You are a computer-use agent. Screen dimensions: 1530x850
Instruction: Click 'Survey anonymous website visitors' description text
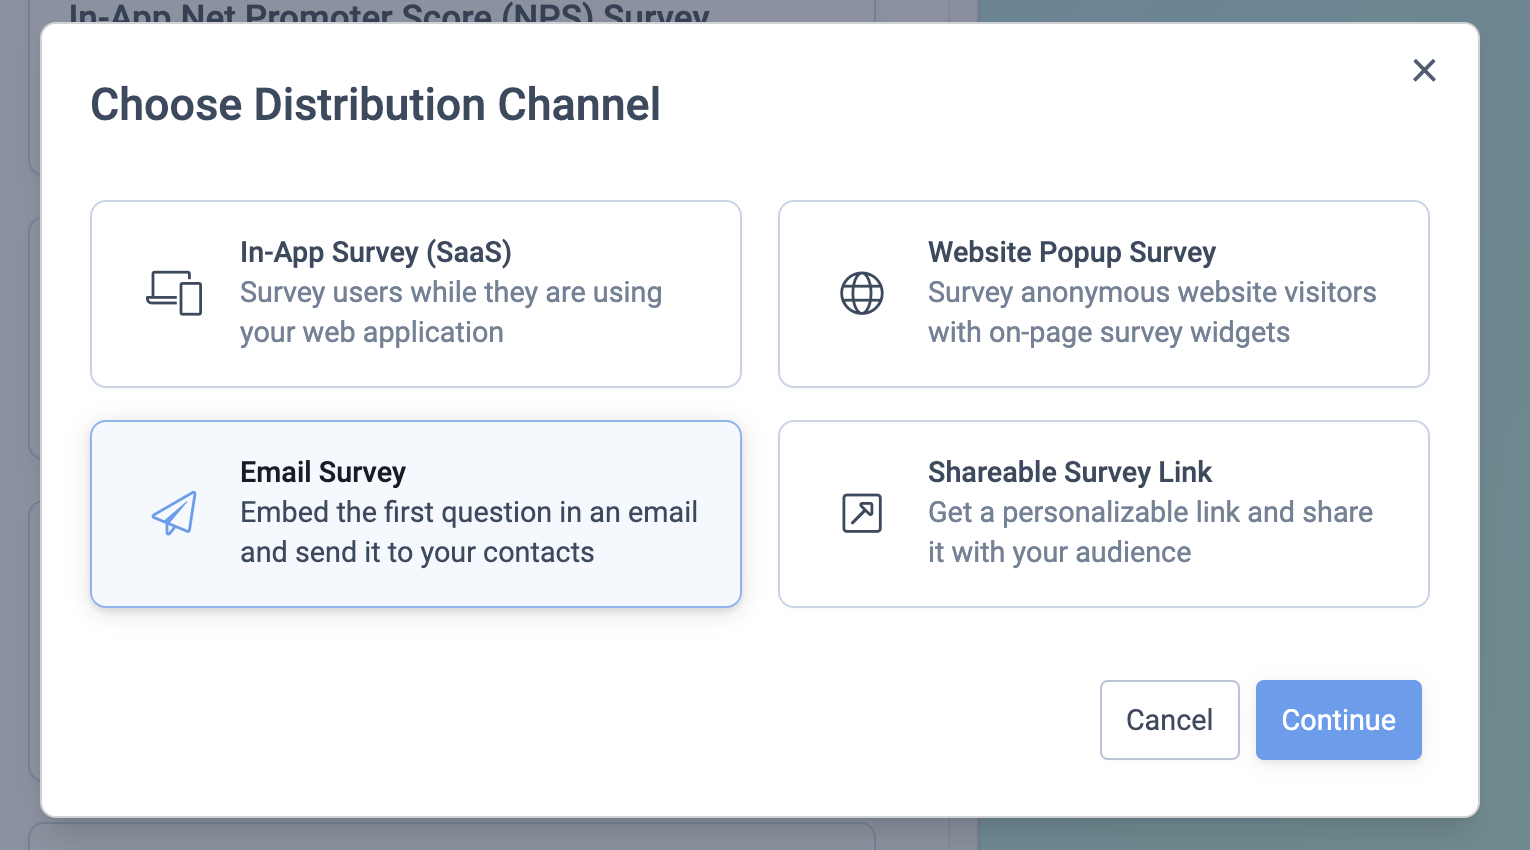pyautogui.click(x=1151, y=292)
